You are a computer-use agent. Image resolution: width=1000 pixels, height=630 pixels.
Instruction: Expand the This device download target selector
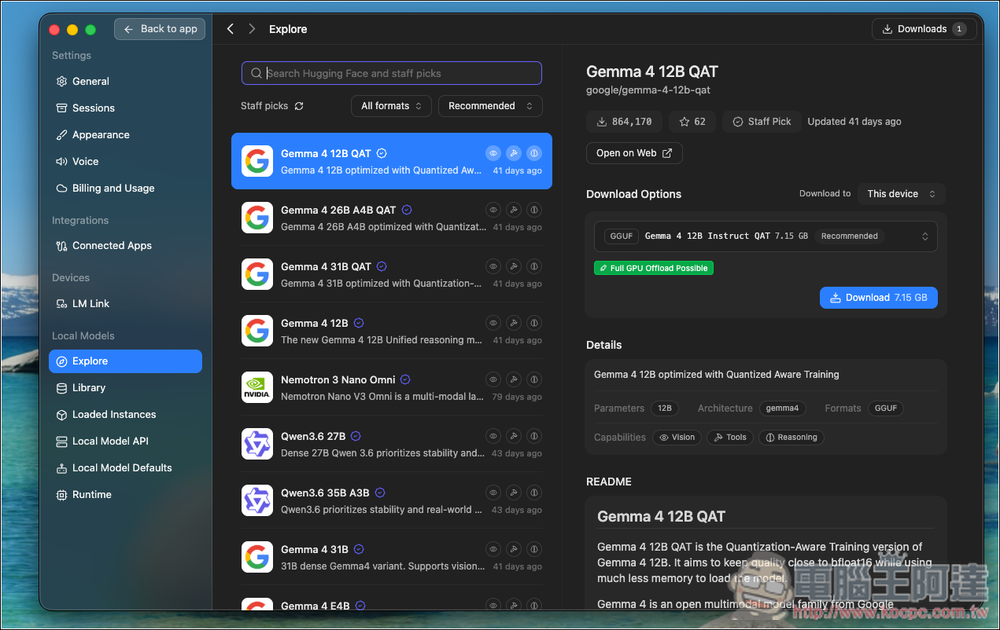[x=901, y=194]
